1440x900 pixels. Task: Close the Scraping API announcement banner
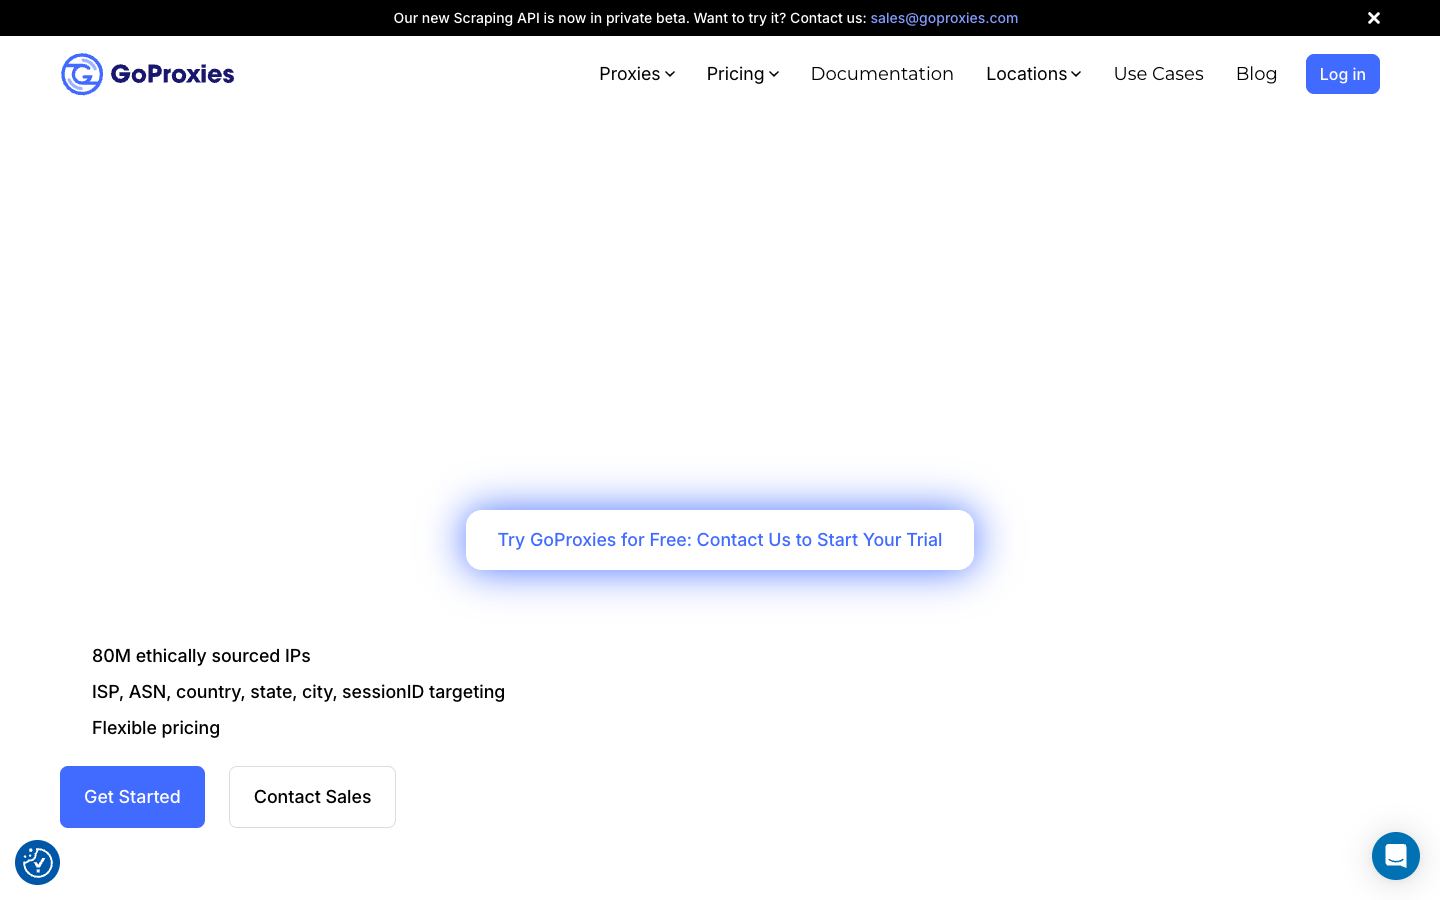[x=1374, y=18]
